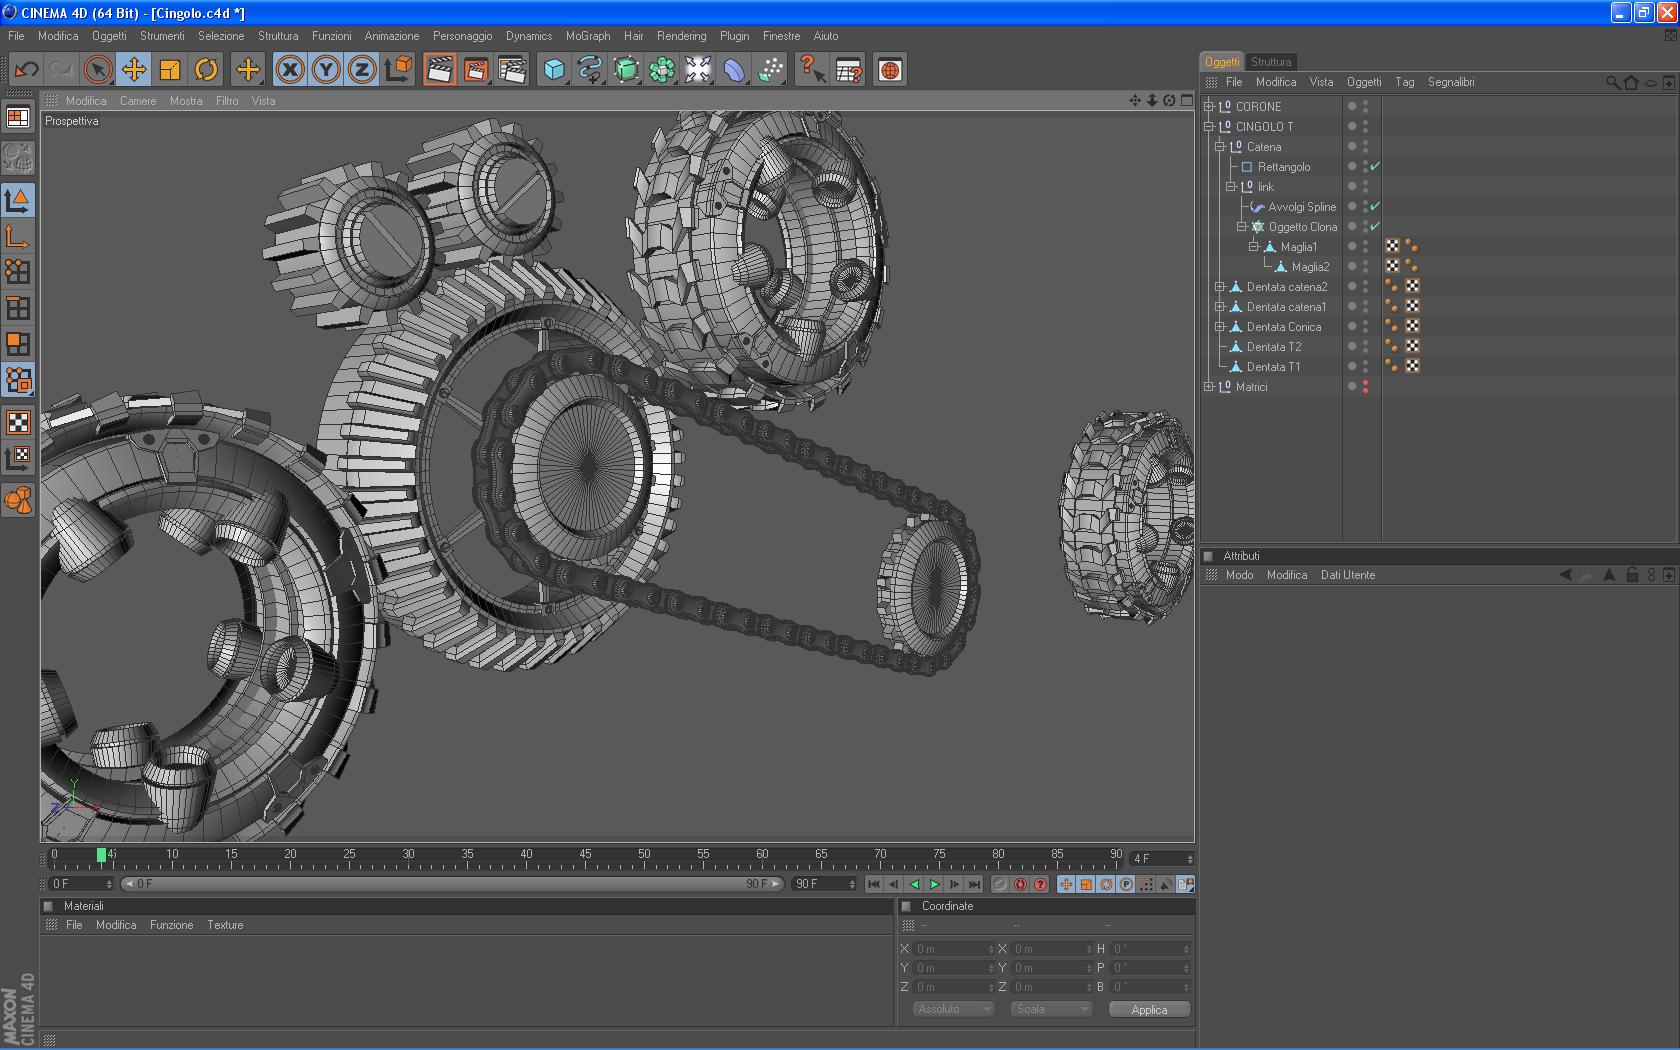The image size is (1680, 1050).
Task: Click the spline object icon in the toolbar
Action: [x=590, y=70]
